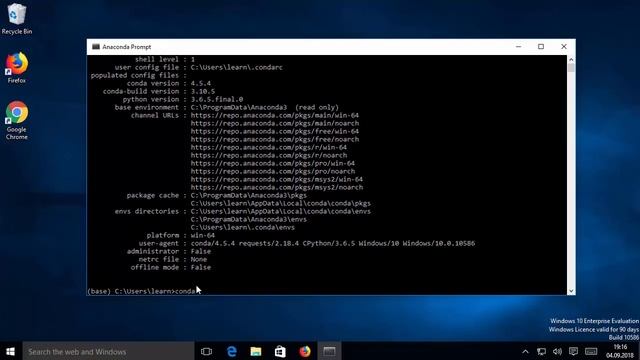Click the user-agent line with requests/2.18.4
Viewport: 640px width, 360px height.
click(307, 243)
